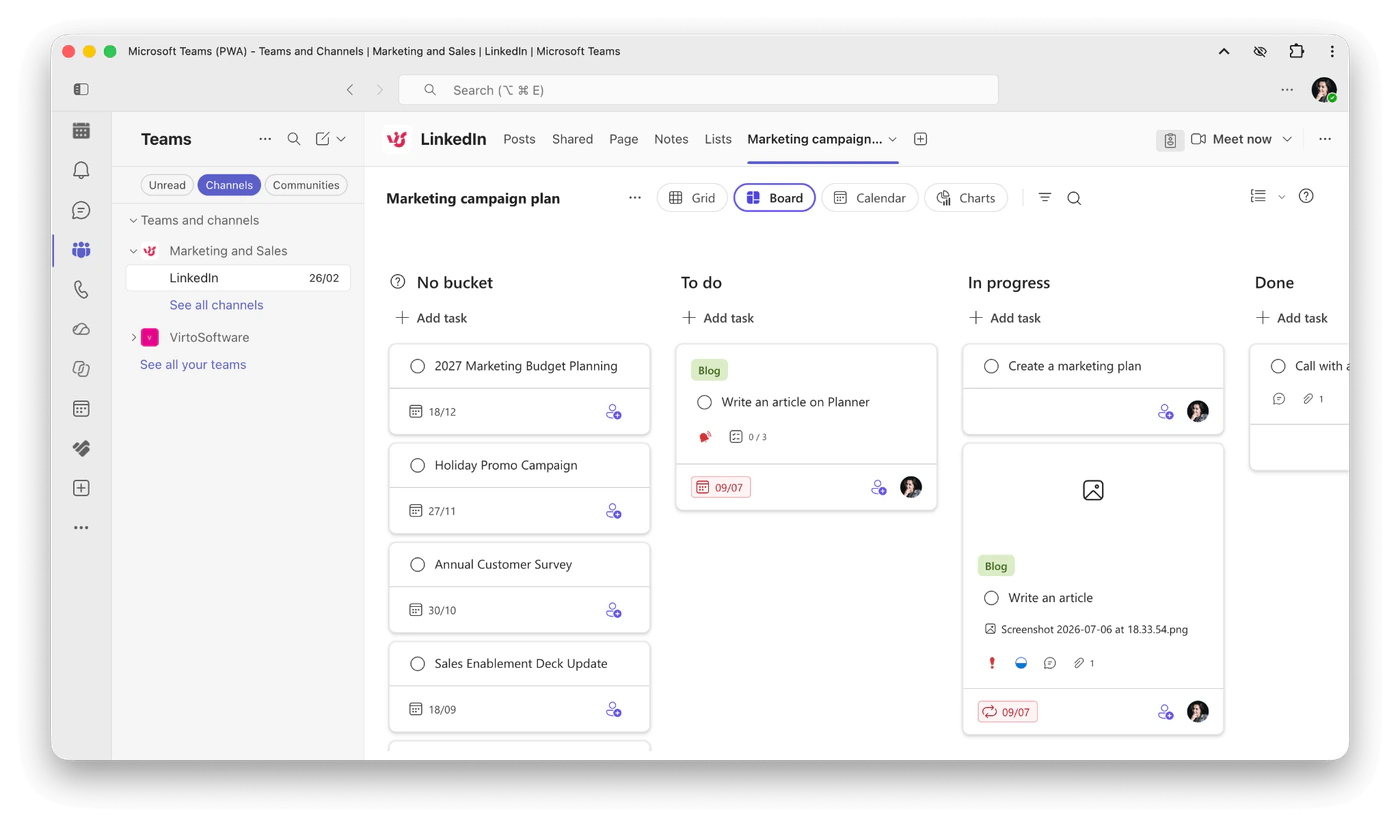This screenshot has height=827, width=1400.
Task: Collapse the Teams and channels section
Action: [133, 220]
